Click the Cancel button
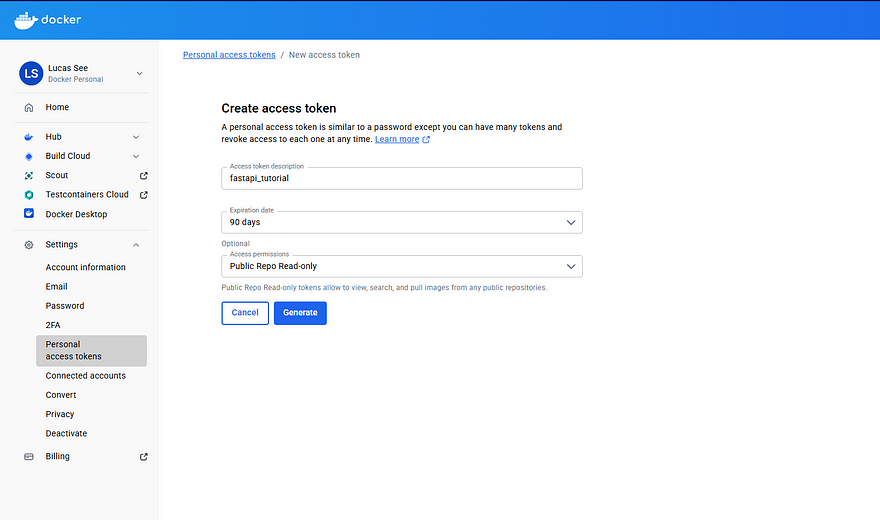This screenshot has height=520, width=880. [x=245, y=313]
